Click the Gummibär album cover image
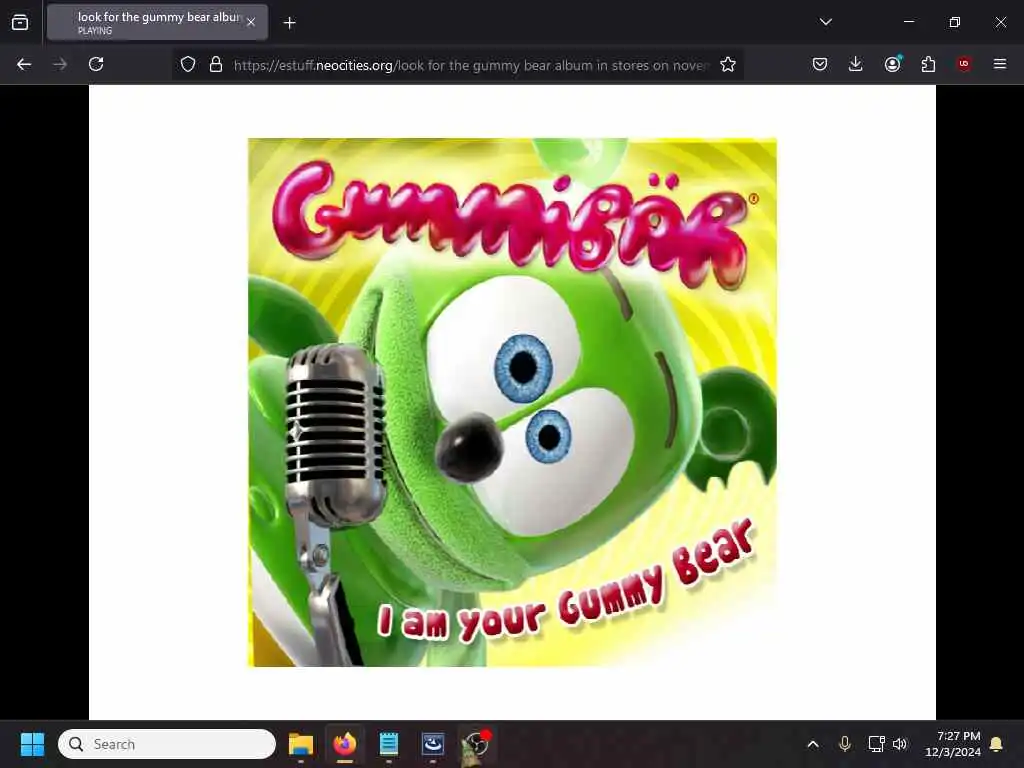This screenshot has width=1024, height=768. 512,402
